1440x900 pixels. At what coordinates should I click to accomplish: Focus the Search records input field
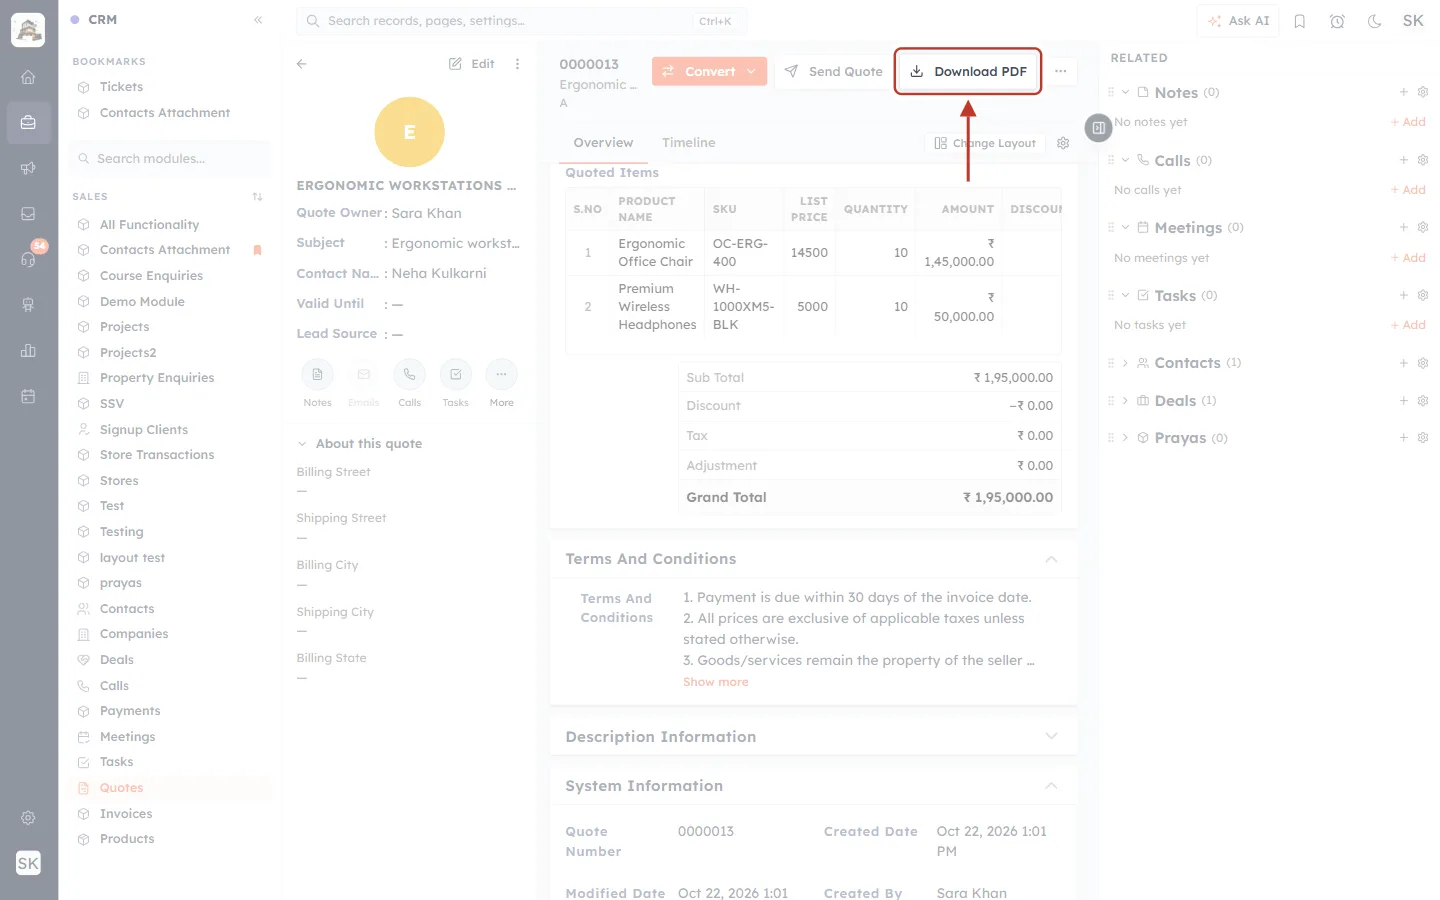coord(521,21)
